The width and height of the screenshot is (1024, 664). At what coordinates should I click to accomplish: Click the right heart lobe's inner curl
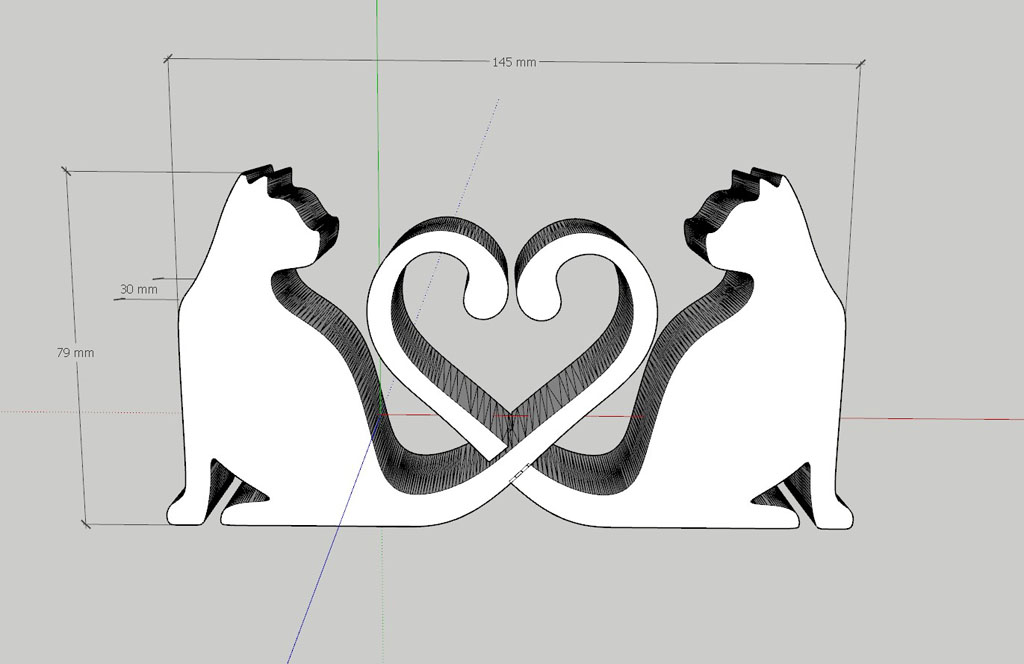[541, 300]
